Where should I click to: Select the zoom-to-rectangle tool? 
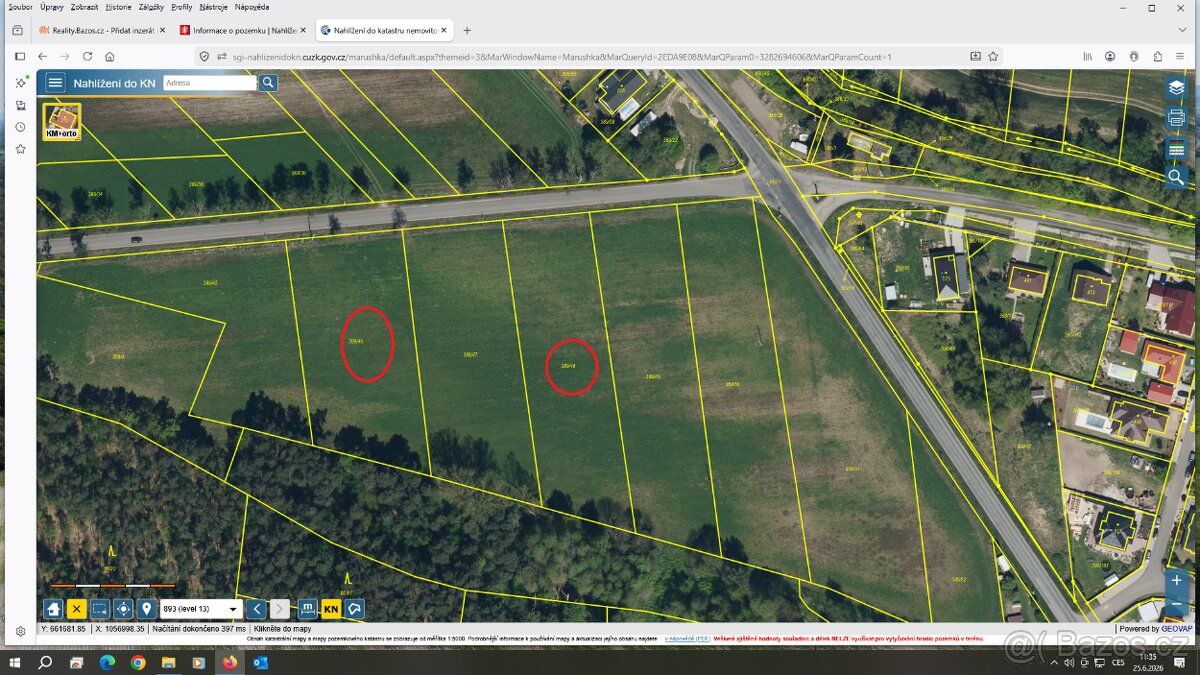100,608
